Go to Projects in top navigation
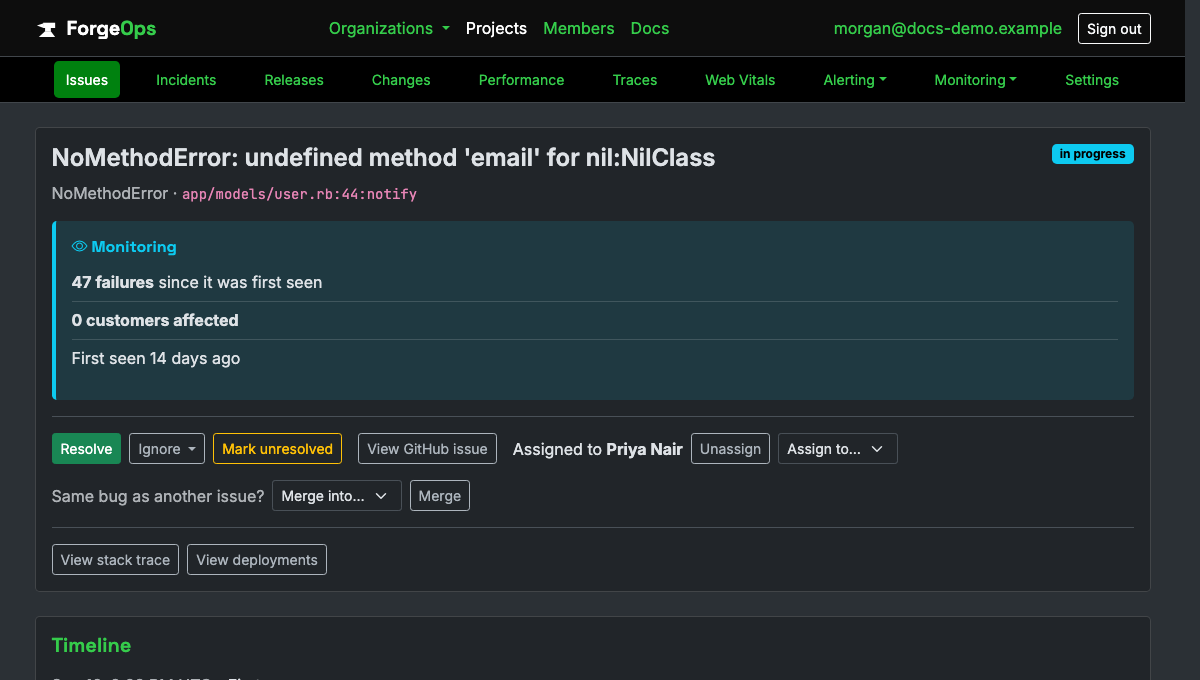The height and width of the screenshot is (680, 1200). [496, 29]
